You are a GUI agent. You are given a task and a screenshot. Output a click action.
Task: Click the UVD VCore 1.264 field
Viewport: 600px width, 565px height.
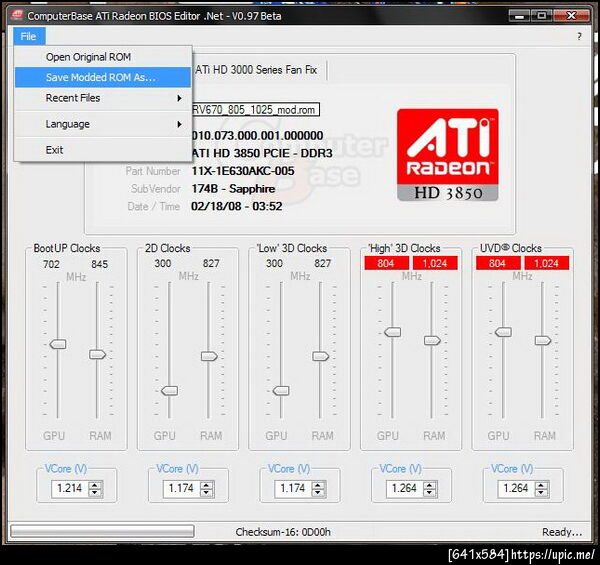[516, 488]
